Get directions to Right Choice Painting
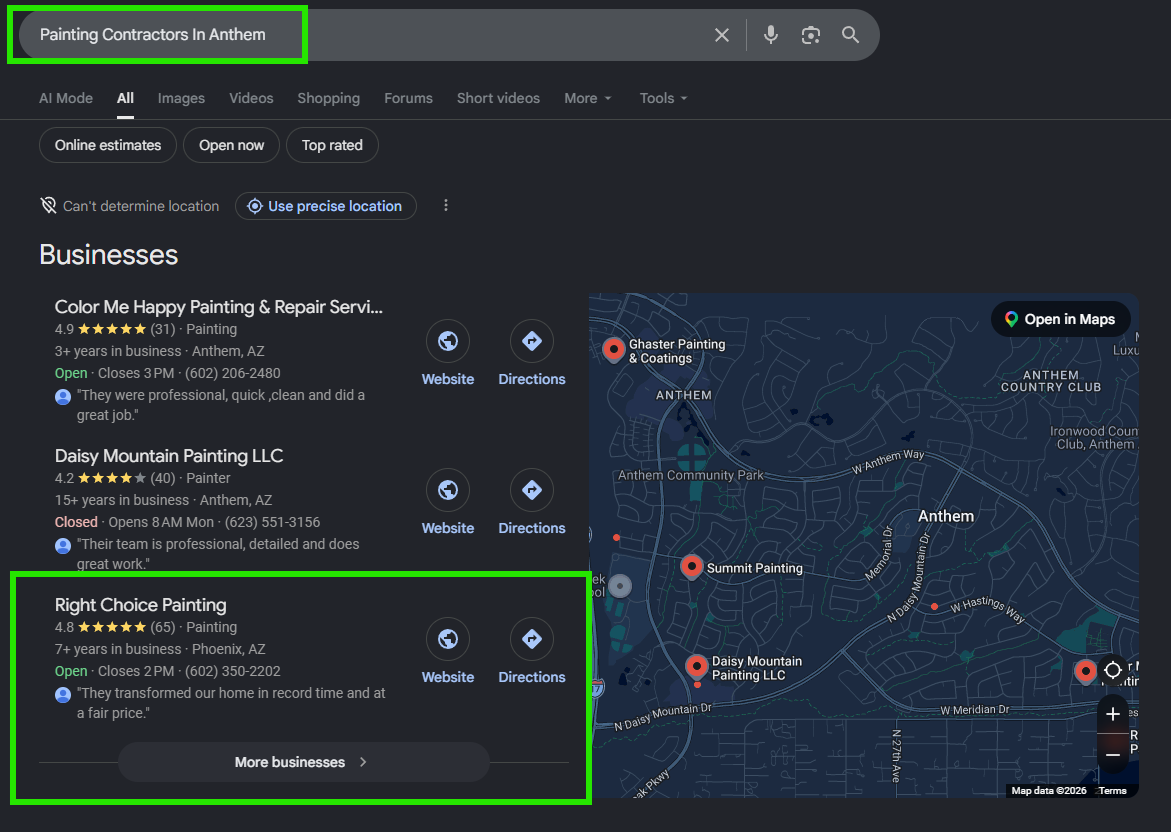This screenshot has width=1171, height=832. pos(532,639)
